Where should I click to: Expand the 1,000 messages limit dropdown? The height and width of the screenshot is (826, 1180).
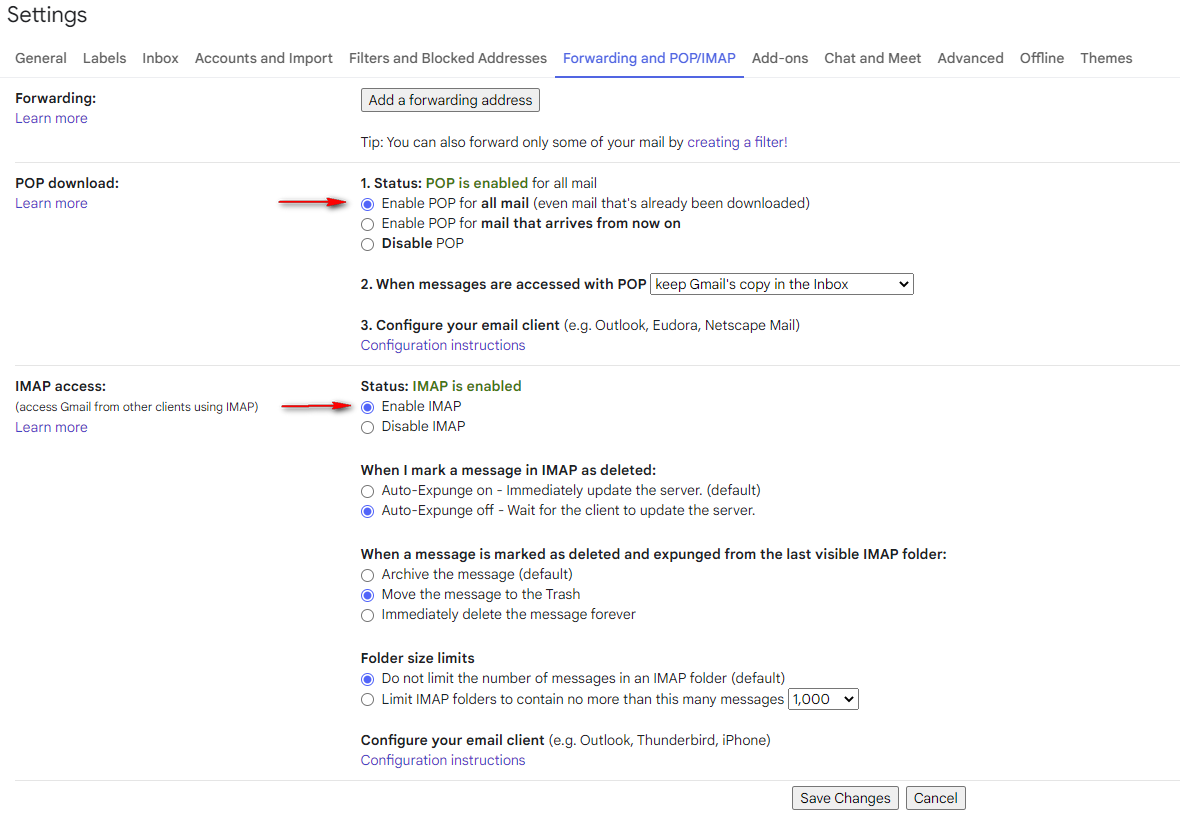[823, 700]
